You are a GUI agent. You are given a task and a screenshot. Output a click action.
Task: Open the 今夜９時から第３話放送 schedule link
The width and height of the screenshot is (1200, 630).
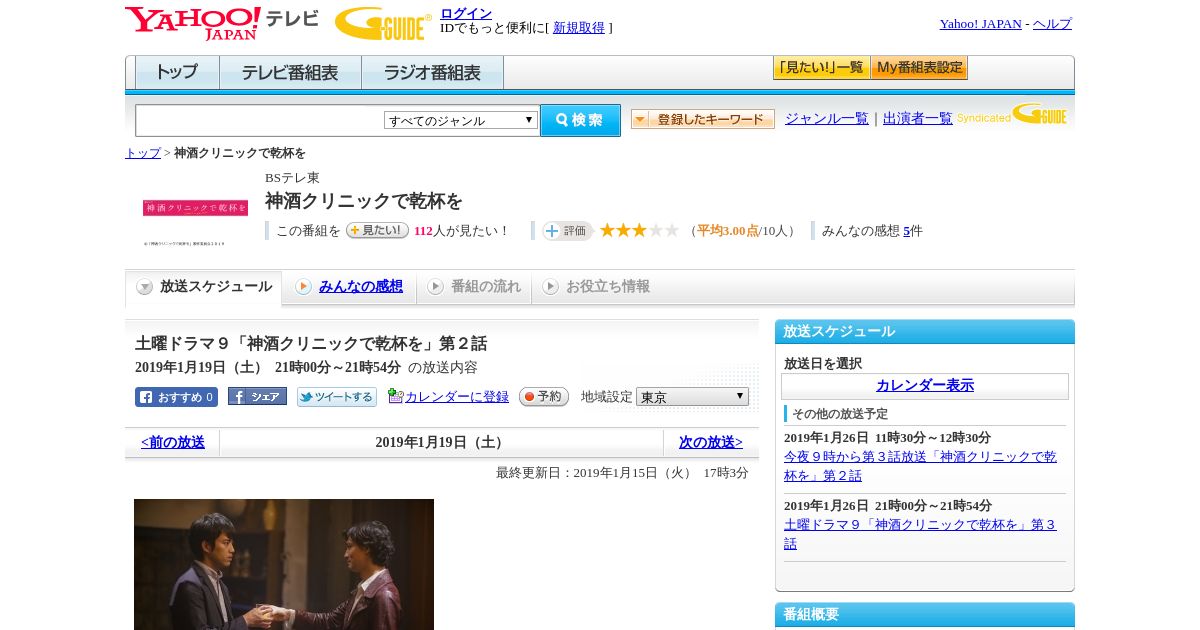(x=920, y=466)
